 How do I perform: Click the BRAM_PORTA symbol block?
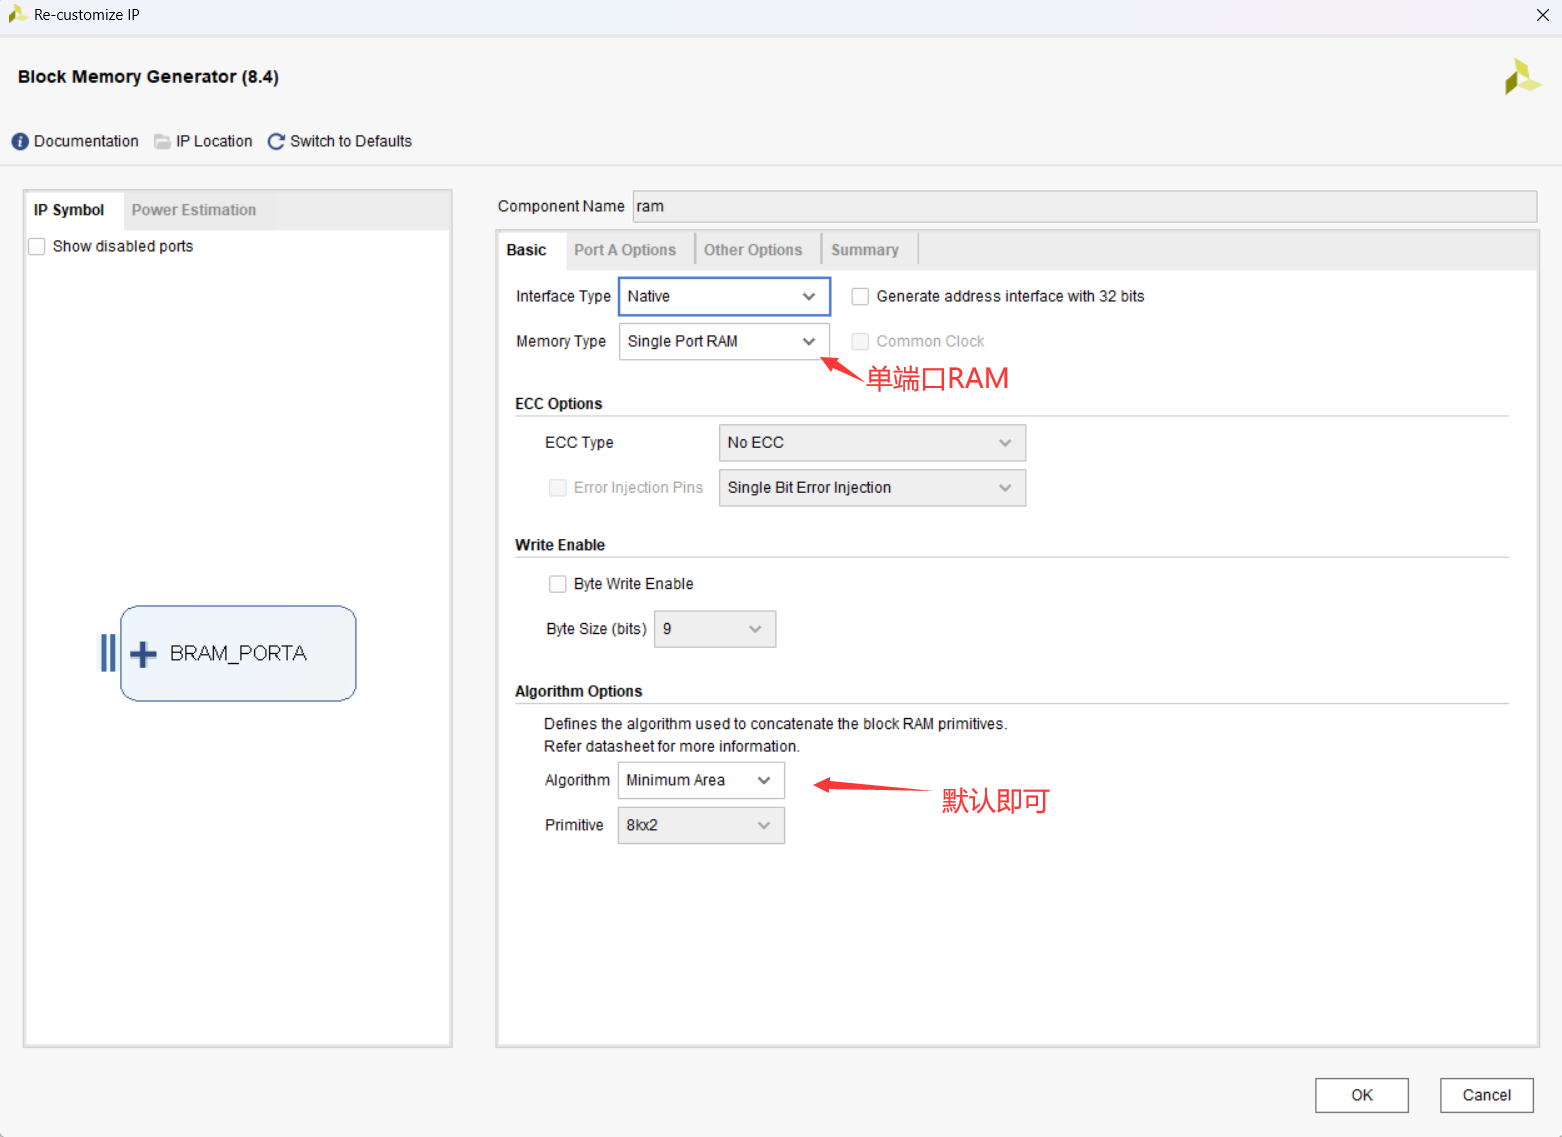238,654
